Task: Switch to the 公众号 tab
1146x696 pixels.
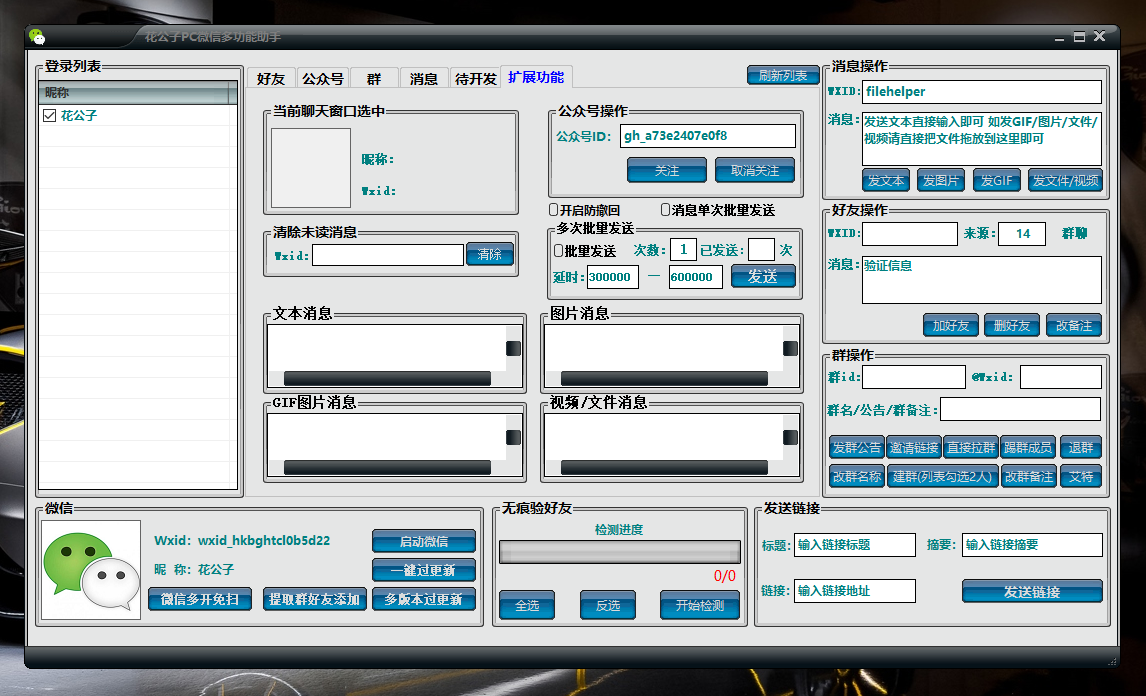Action: click(x=323, y=78)
